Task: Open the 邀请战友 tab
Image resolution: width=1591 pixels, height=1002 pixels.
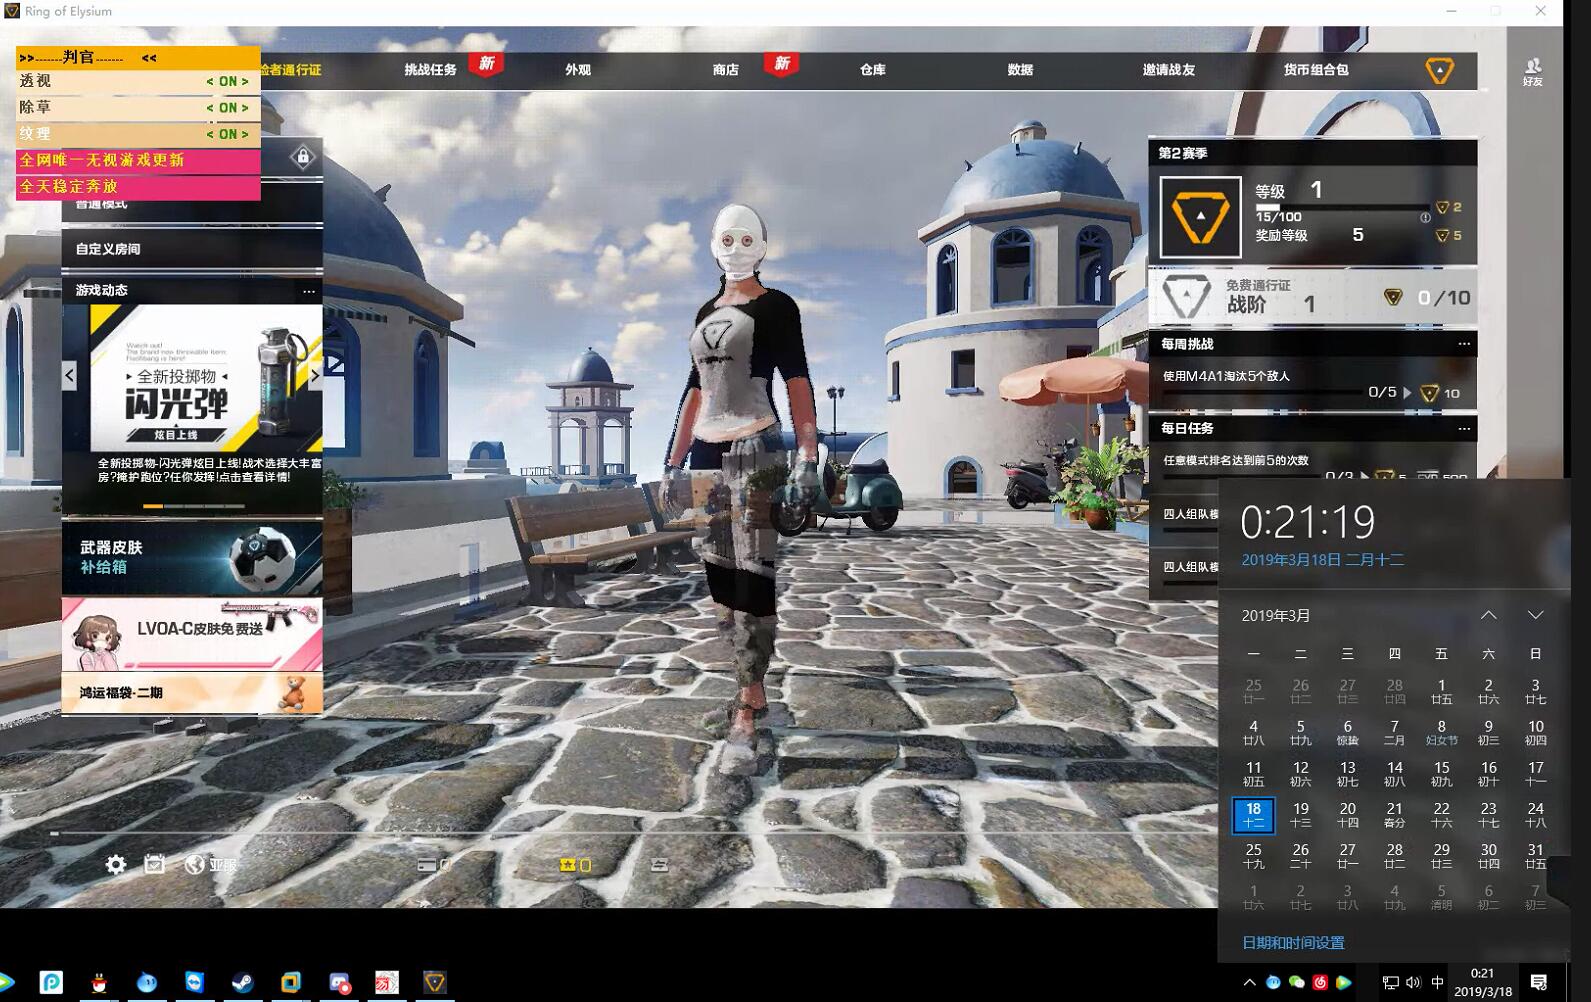Action: (1168, 70)
